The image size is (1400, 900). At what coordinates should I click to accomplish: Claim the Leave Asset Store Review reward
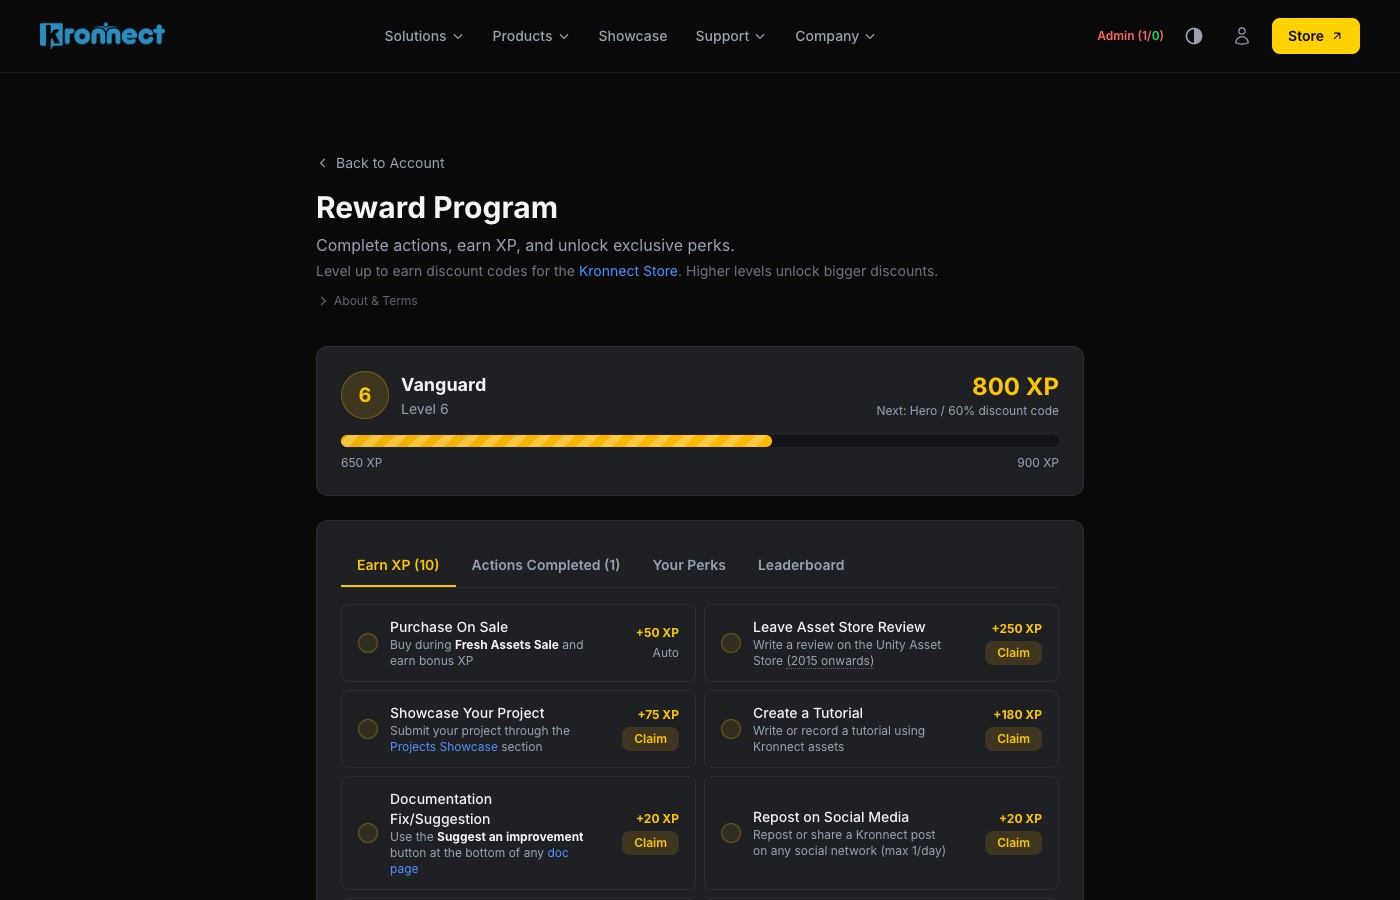tap(1013, 653)
